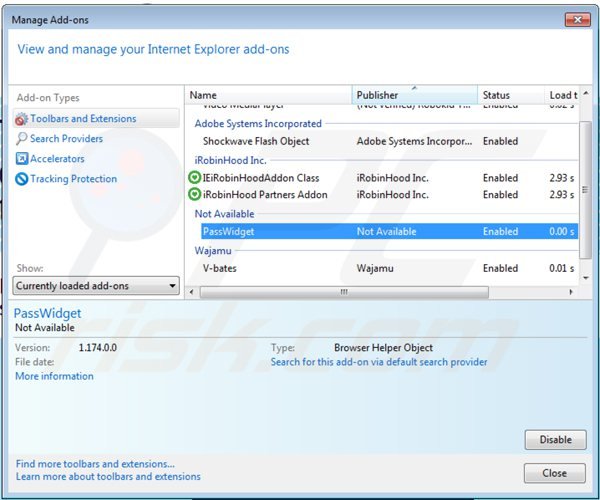Click Adobe Systems Incorpor... publisher cell
This screenshot has width=600, height=500.
pos(414,141)
